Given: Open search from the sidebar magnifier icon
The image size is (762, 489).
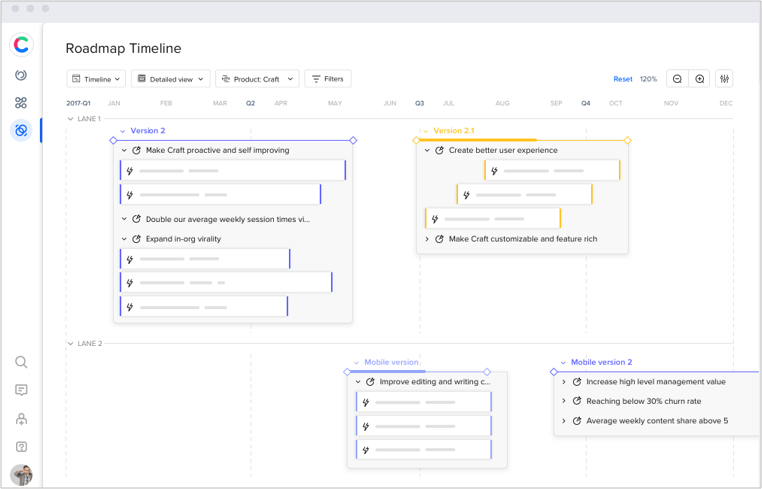Looking at the screenshot, I should point(21,362).
